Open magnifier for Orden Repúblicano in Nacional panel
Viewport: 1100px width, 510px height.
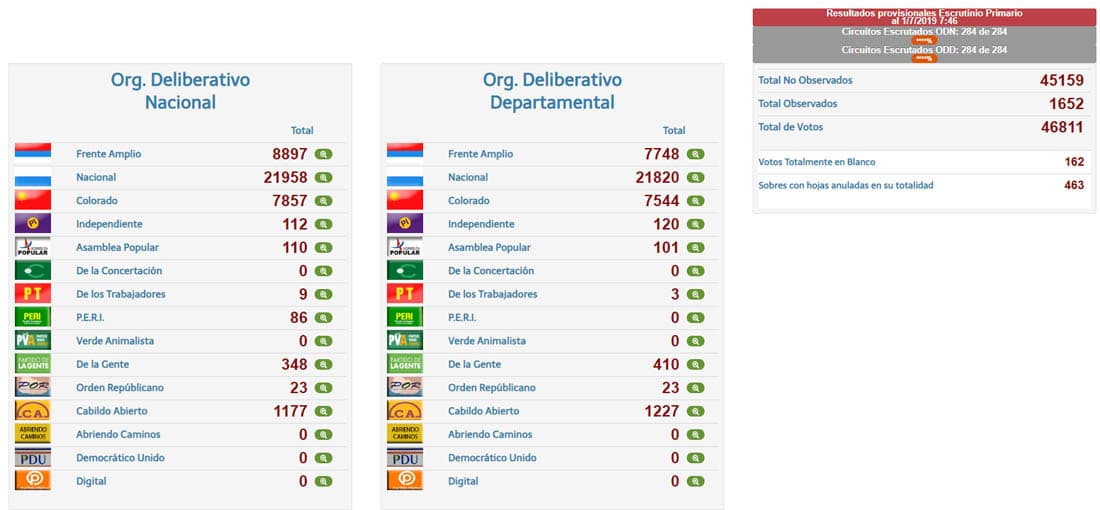323,388
